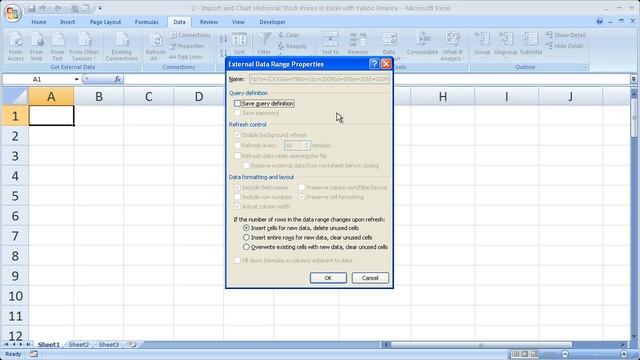Click the refresh minutes spinner arrows
This screenshot has height=360, width=640.
[307, 145]
